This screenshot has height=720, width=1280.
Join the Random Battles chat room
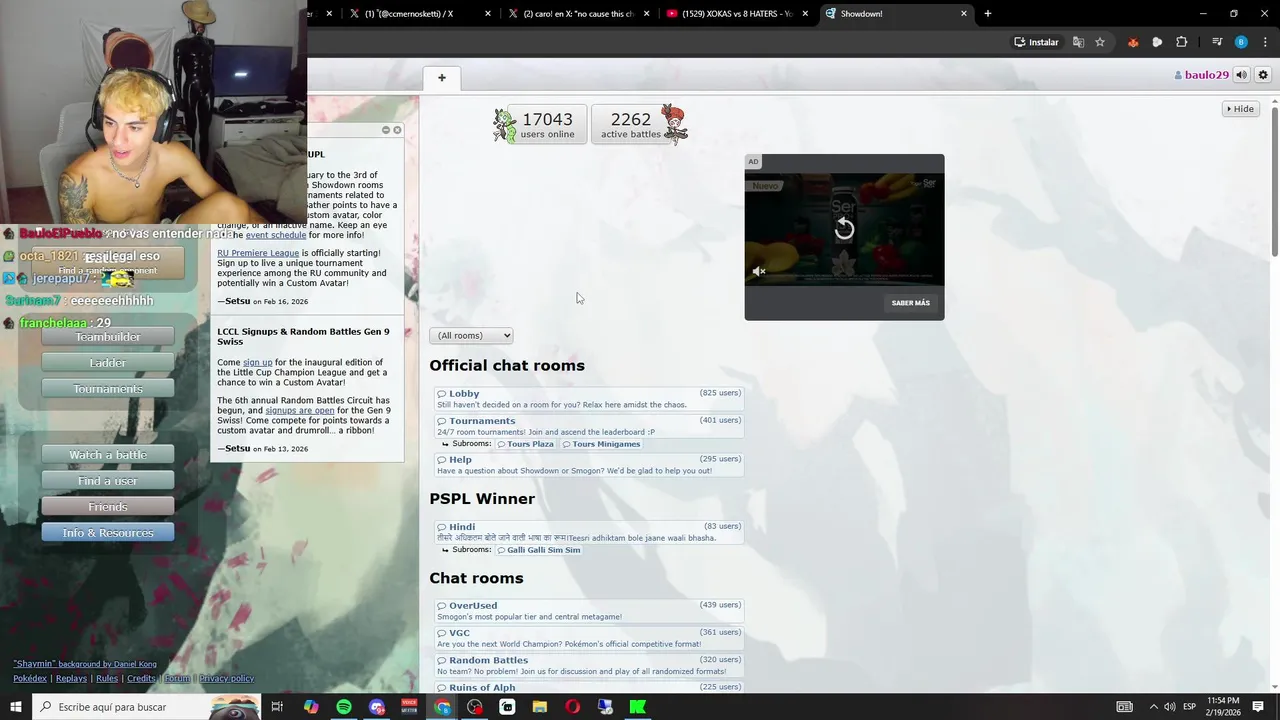pyautogui.click(x=589, y=665)
